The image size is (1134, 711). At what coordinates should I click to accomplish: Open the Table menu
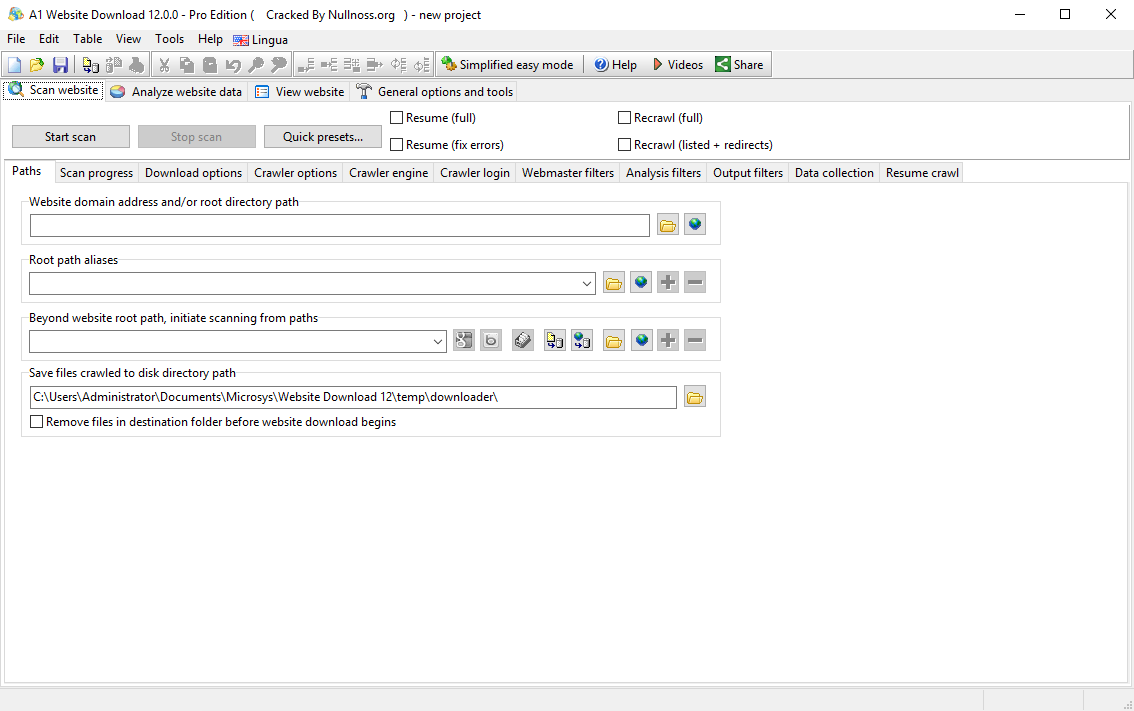(88, 39)
